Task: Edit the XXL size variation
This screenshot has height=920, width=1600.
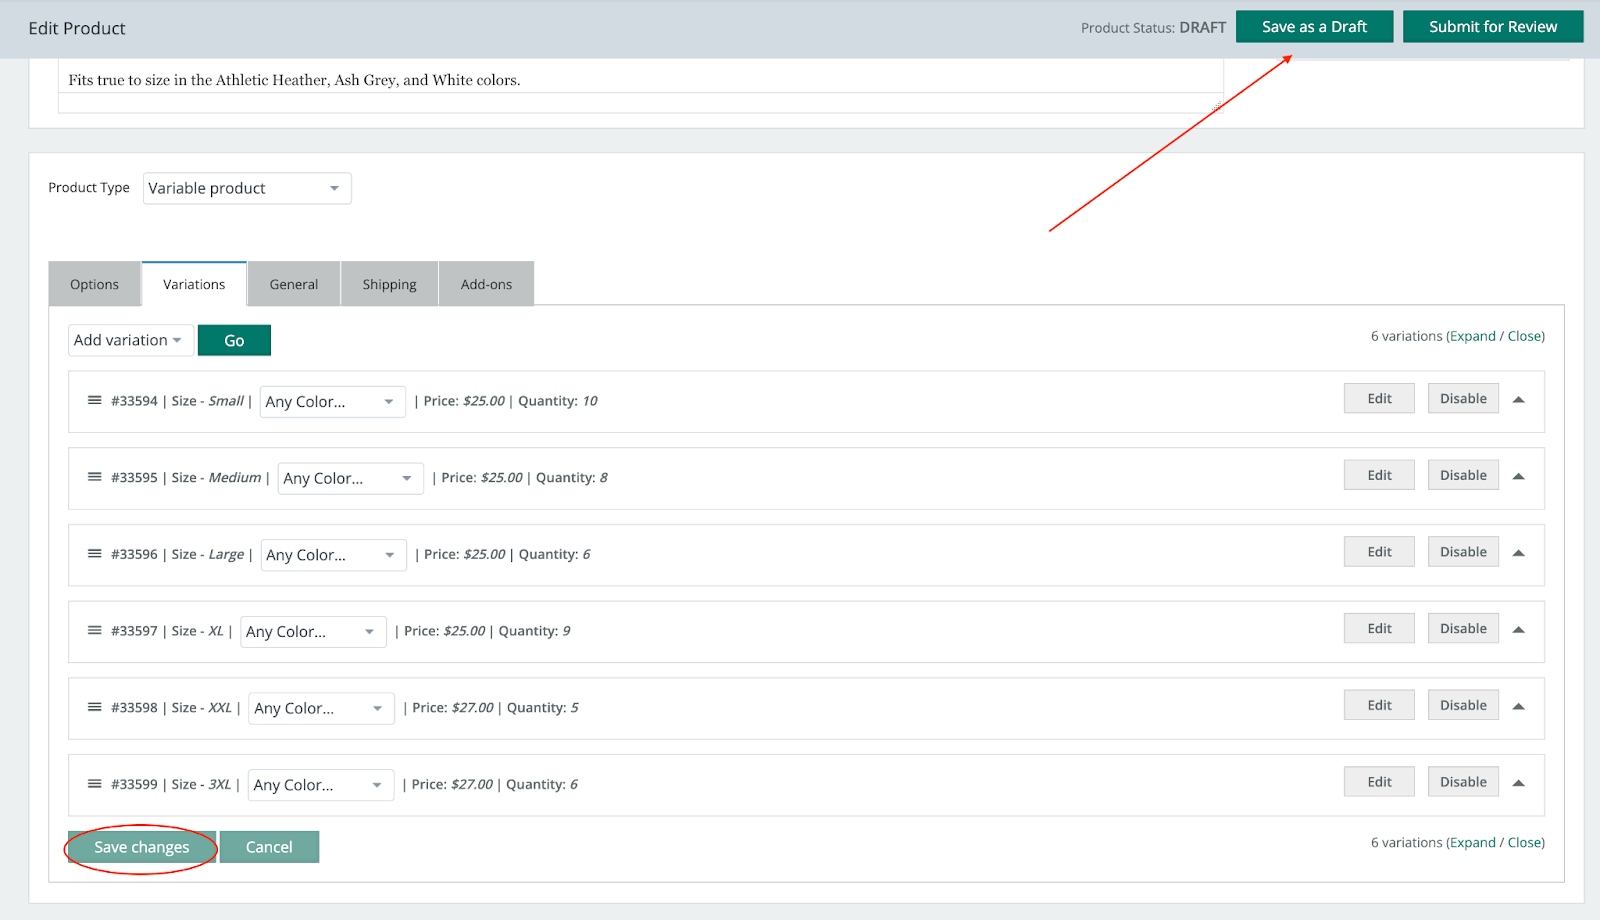Action: (x=1378, y=705)
